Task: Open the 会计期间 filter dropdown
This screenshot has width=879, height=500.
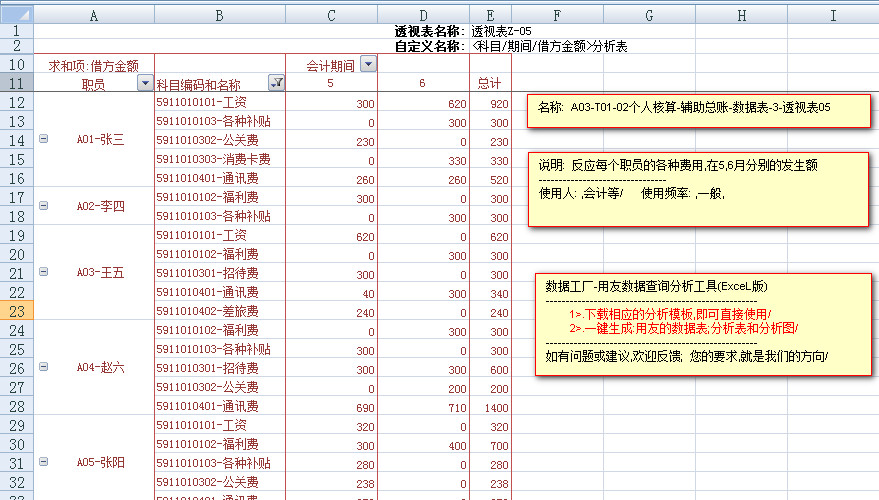Action: 368,65
